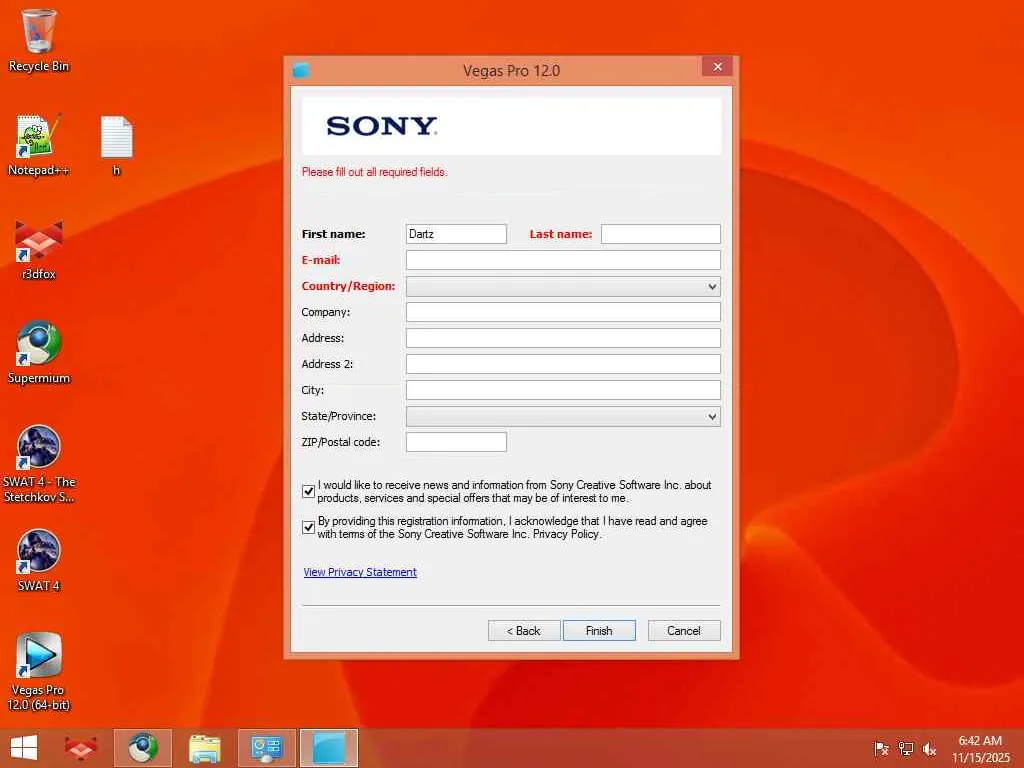Click the Vegas Pro dialog title icon
Image resolution: width=1024 pixels, height=768 pixels.
coord(301,70)
